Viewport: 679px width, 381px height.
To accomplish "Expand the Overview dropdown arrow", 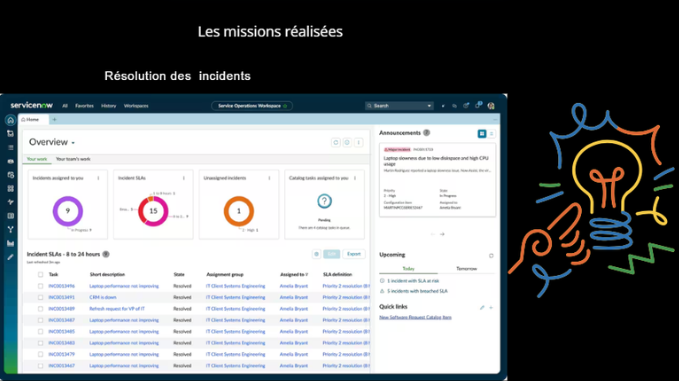I will (73, 143).
